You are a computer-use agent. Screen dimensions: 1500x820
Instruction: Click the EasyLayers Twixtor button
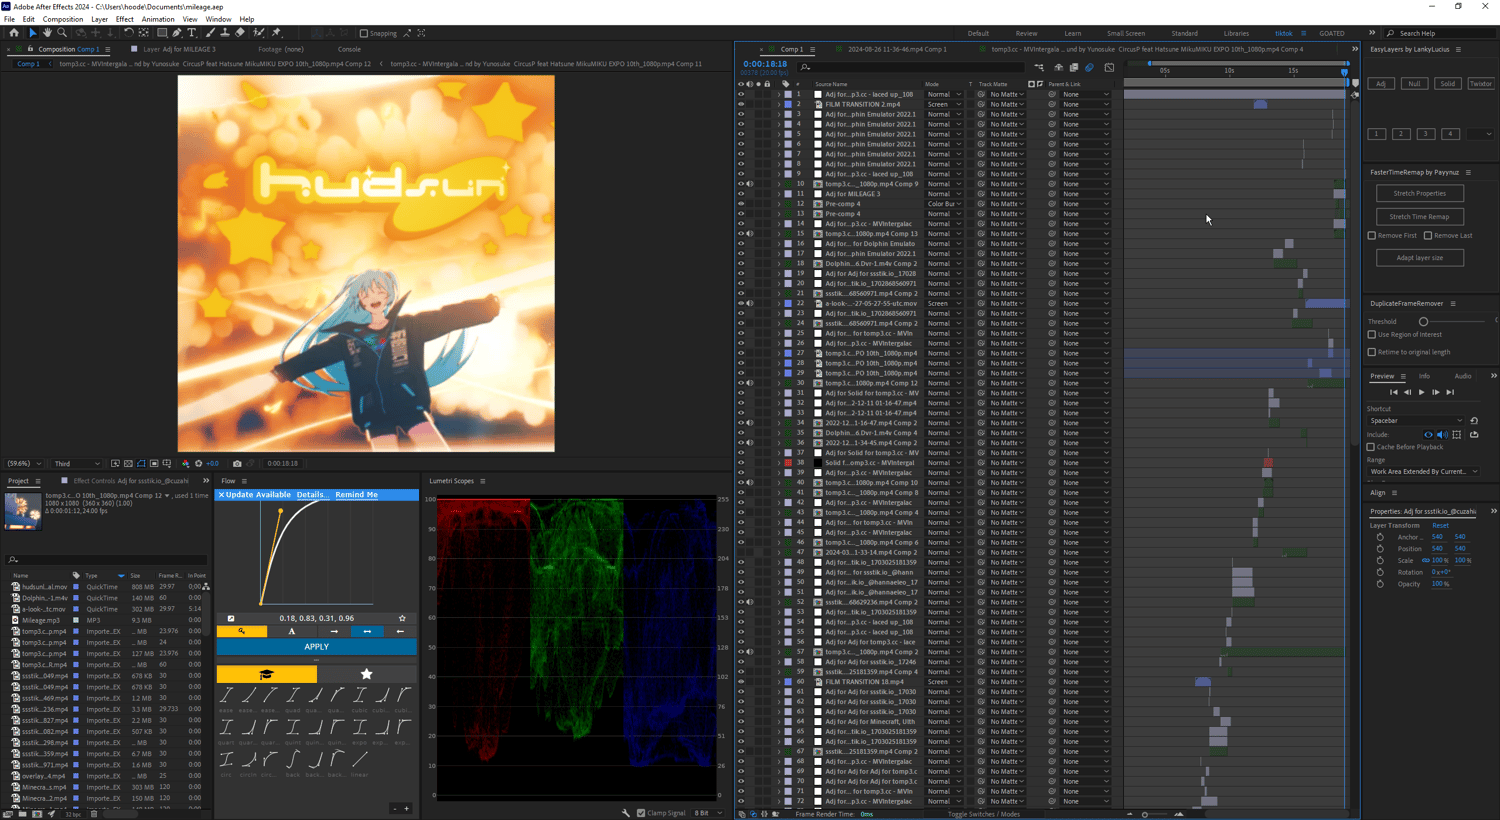click(1481, 84)
